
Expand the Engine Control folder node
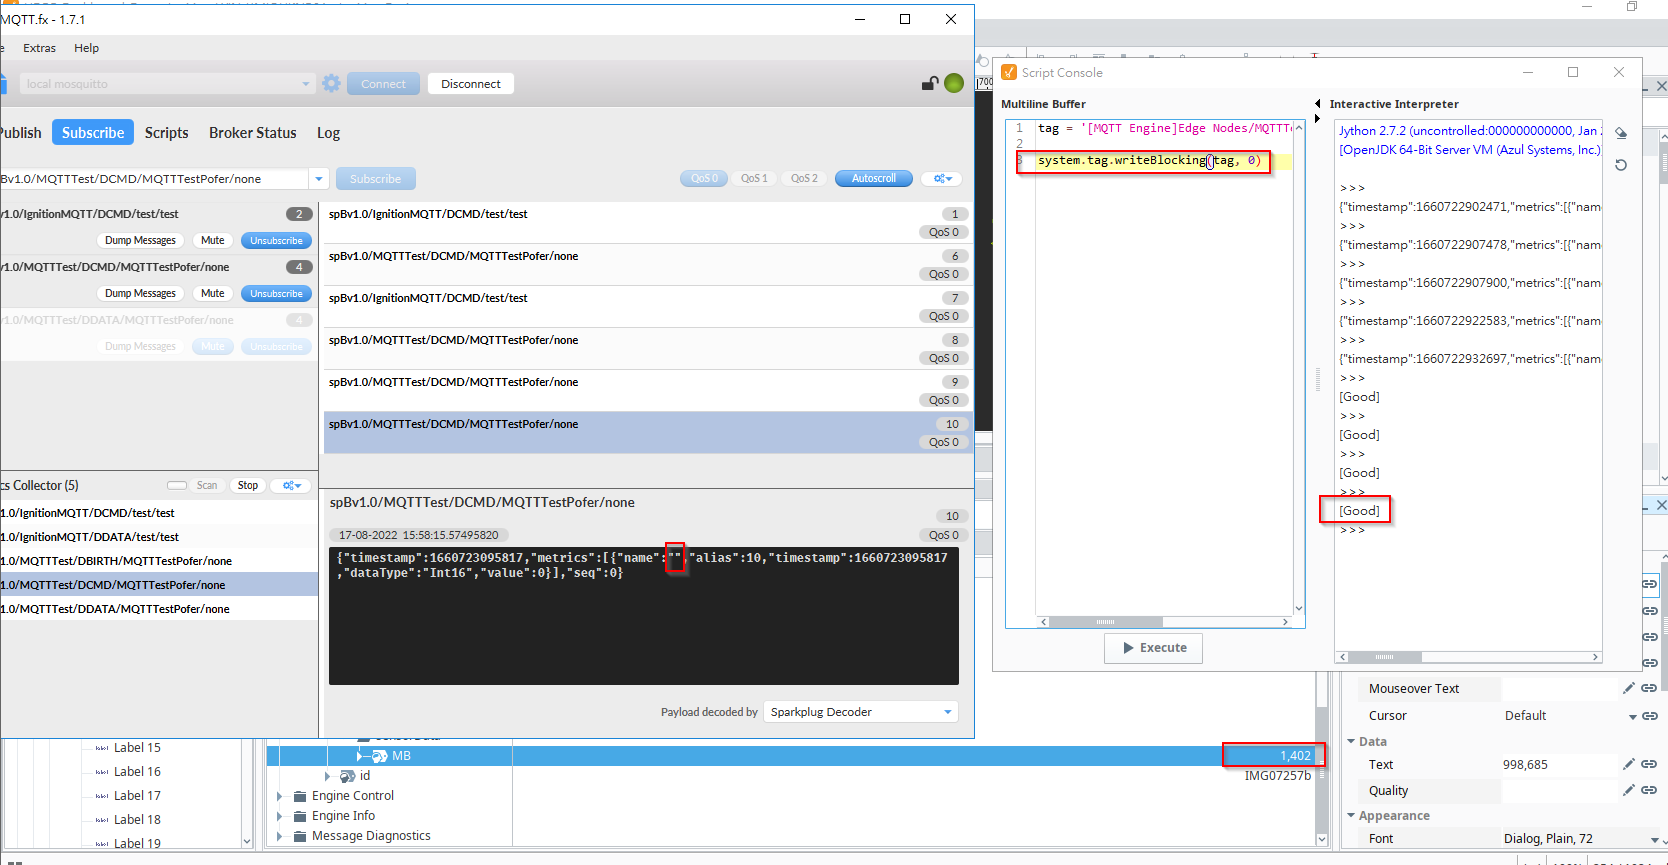tap(280, 796)
